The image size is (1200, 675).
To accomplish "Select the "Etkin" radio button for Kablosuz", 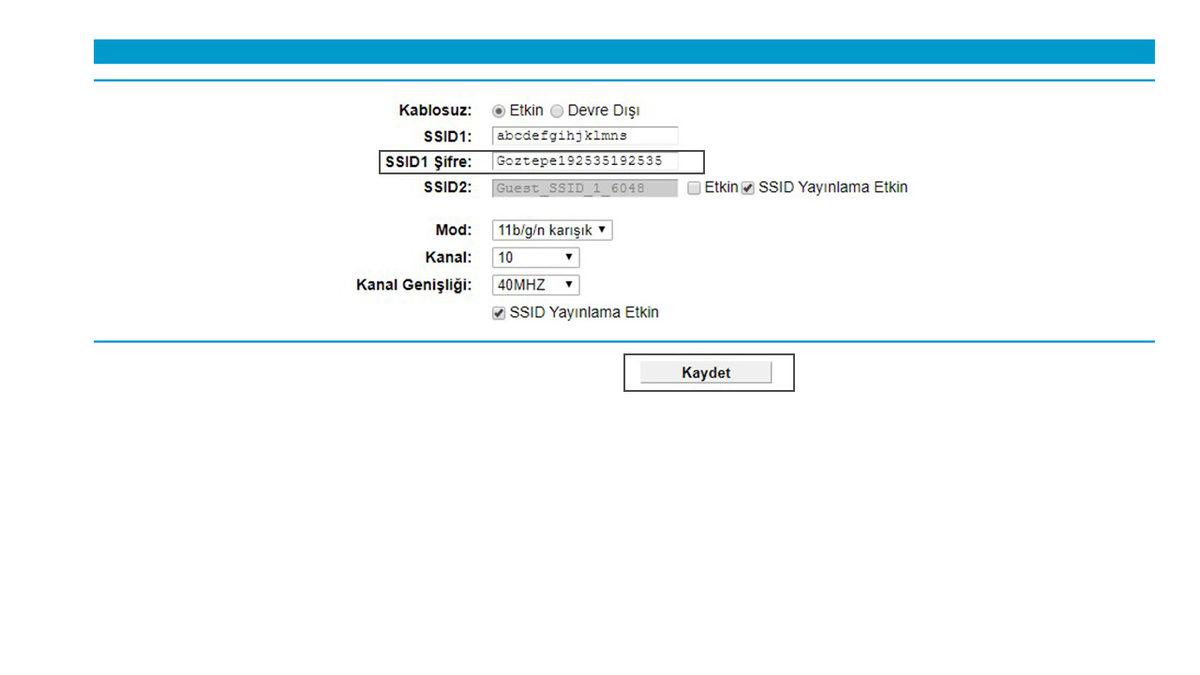I will (499, 110).
